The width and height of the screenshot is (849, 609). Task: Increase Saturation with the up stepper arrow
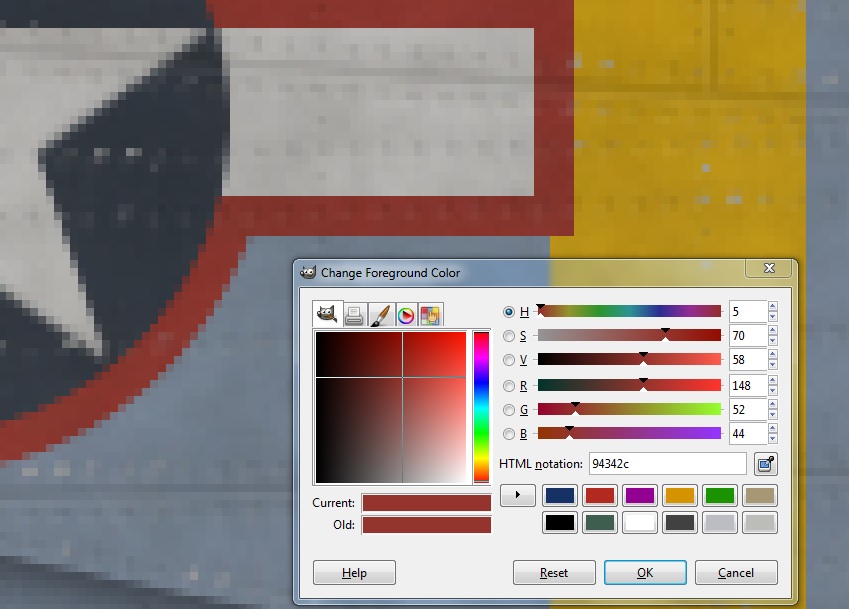point(773,330)
